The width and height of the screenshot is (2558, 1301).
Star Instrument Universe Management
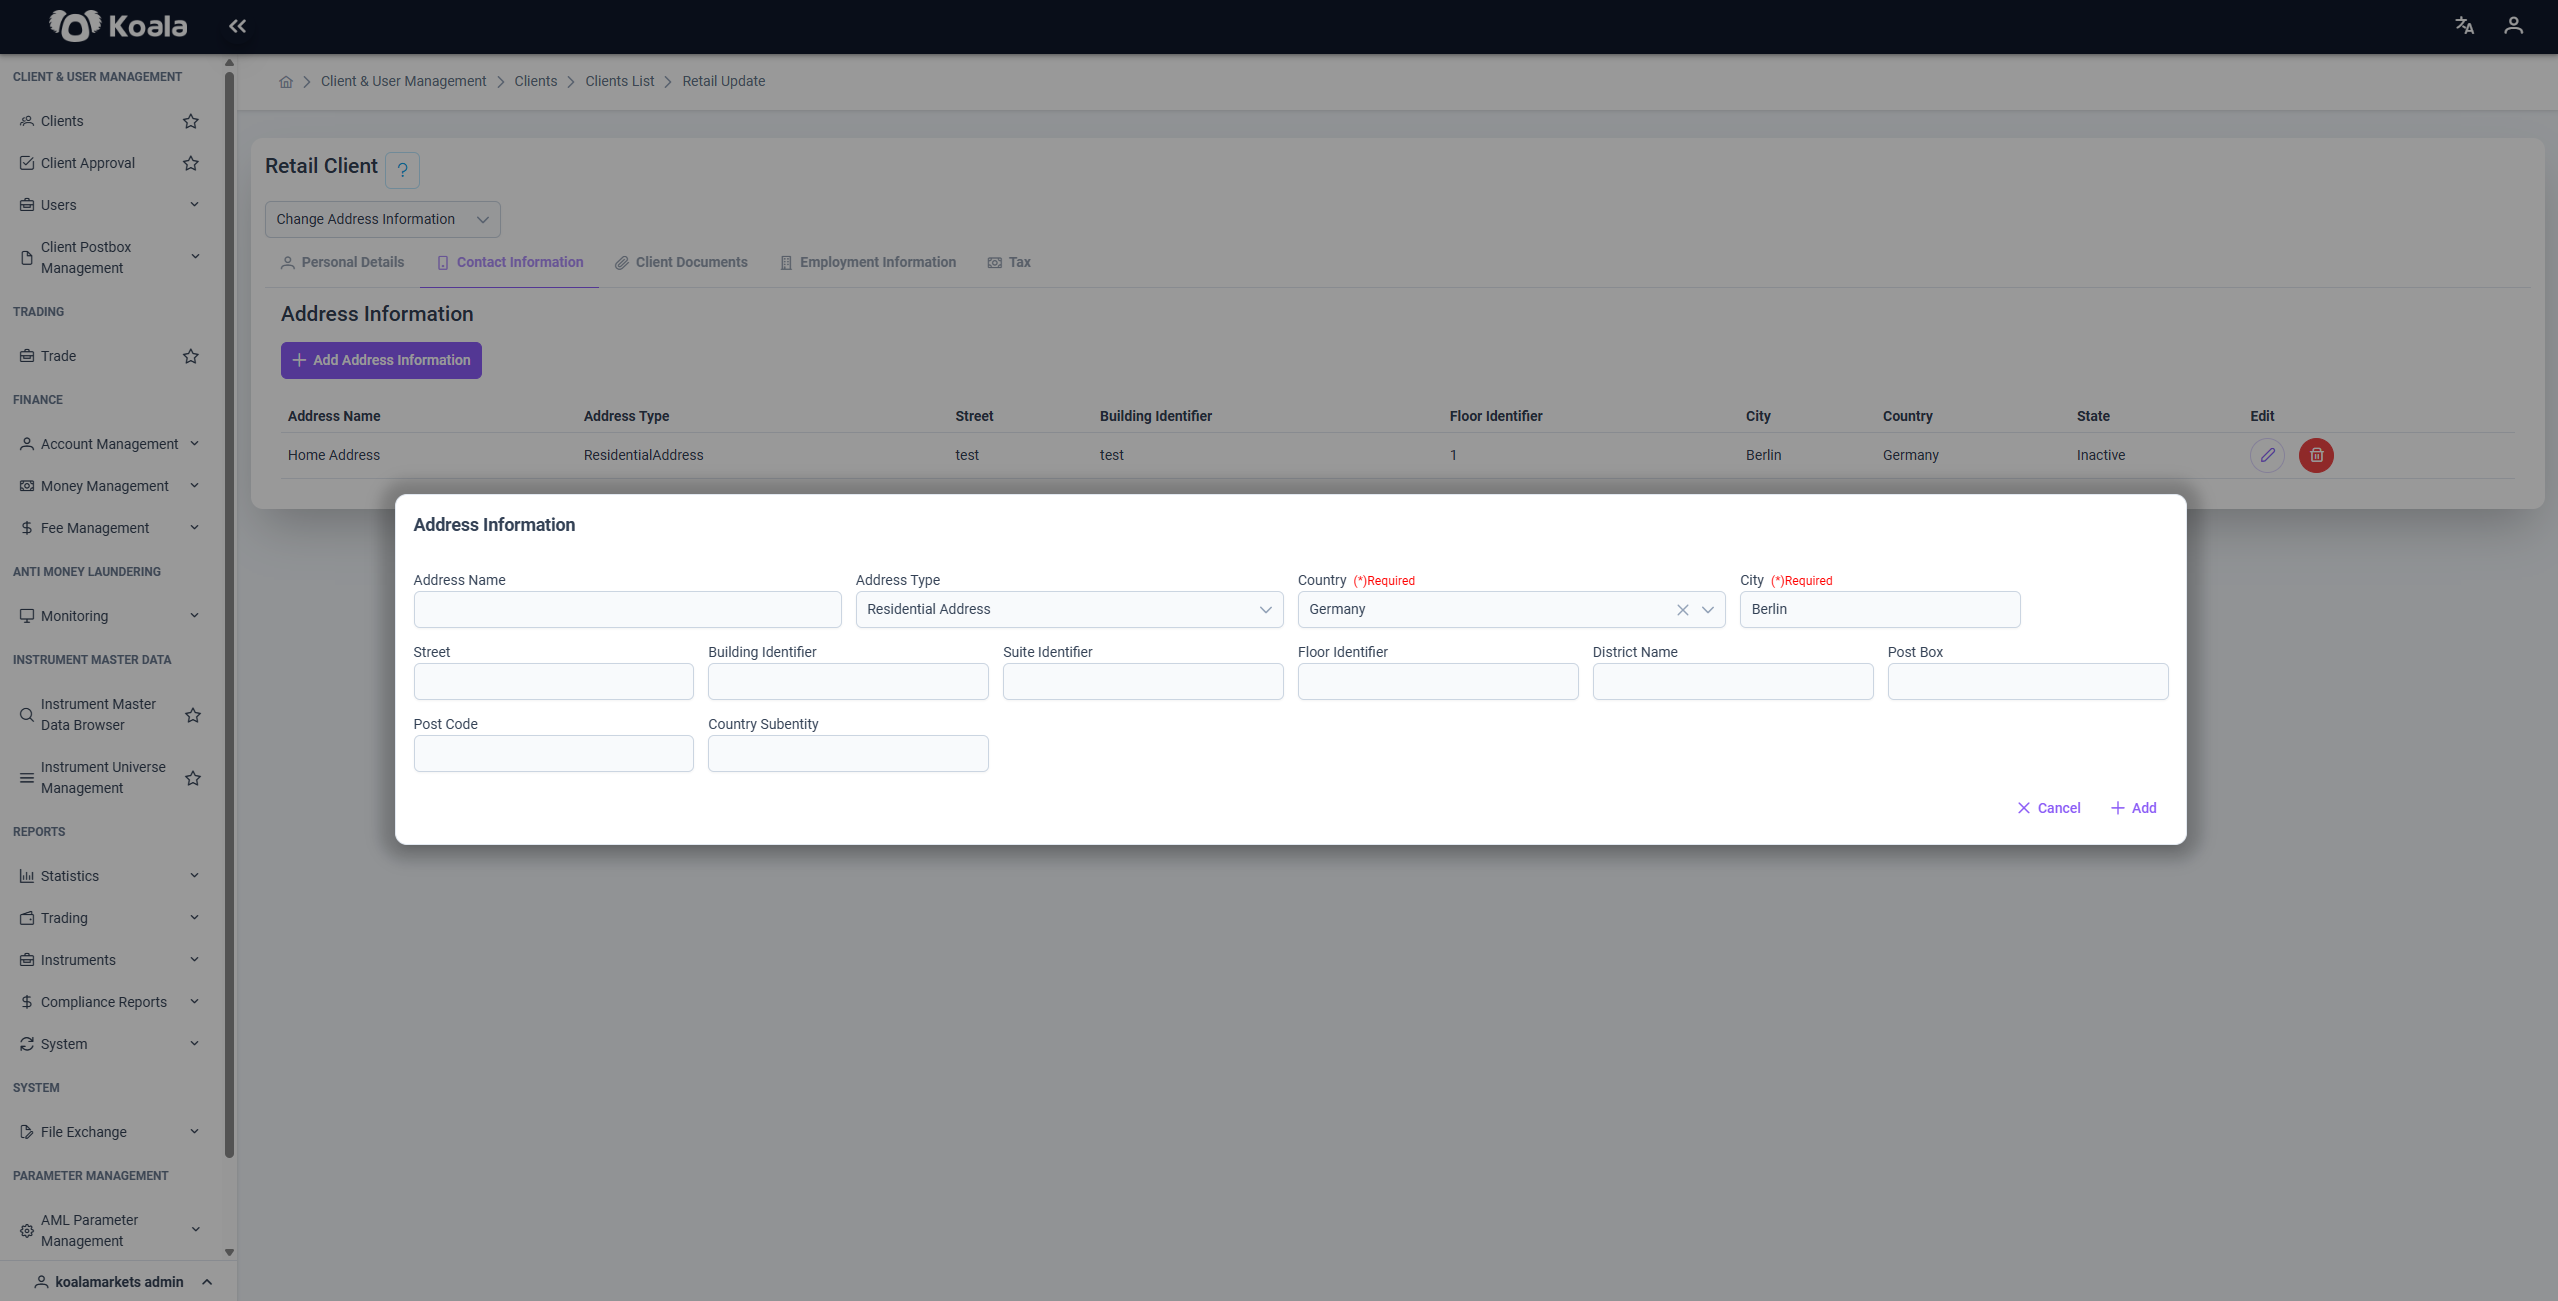(193, 778)
